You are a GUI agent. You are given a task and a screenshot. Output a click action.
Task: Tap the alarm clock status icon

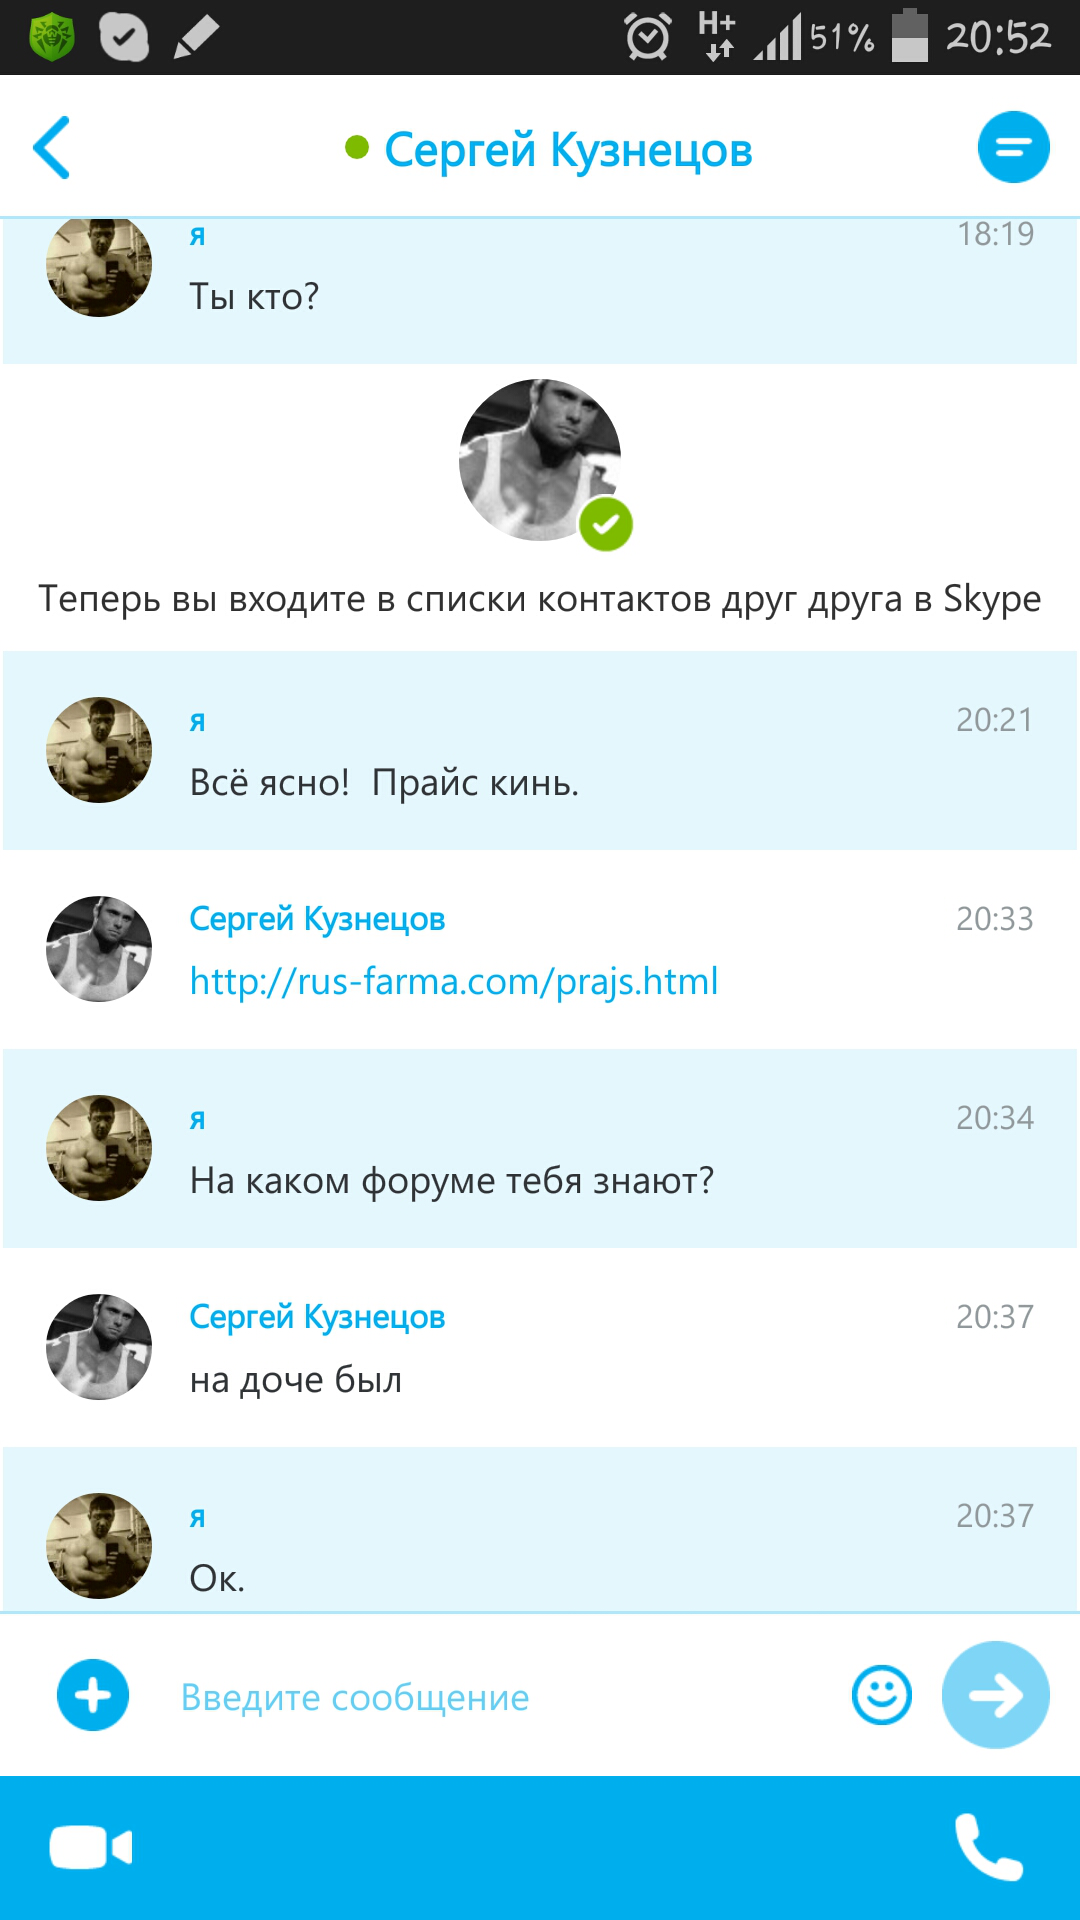[x=648, y=38]
